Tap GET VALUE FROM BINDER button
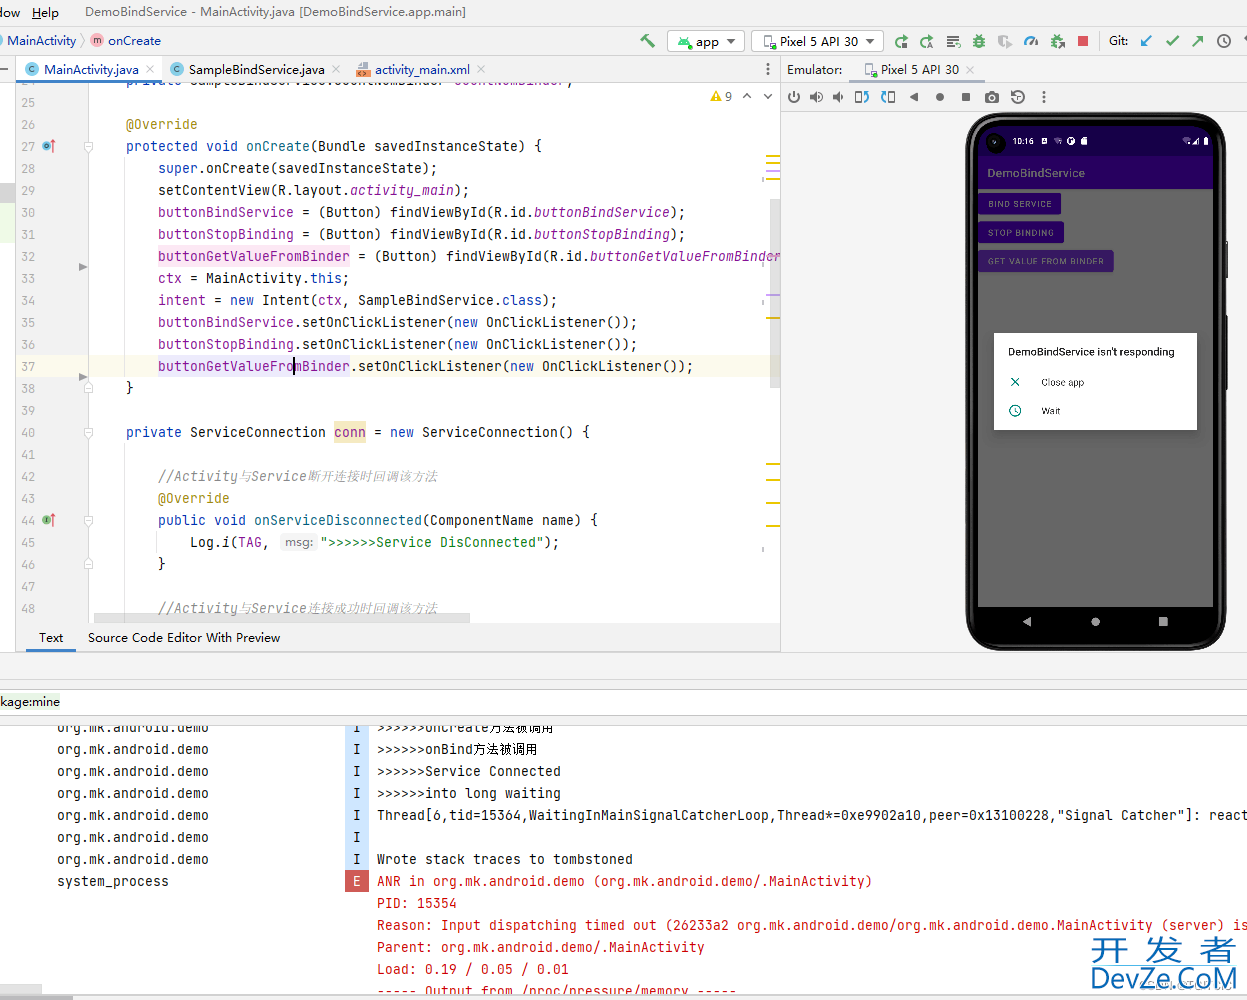This screenshot has height=1000, width=1247. (x=1046, y=261)
